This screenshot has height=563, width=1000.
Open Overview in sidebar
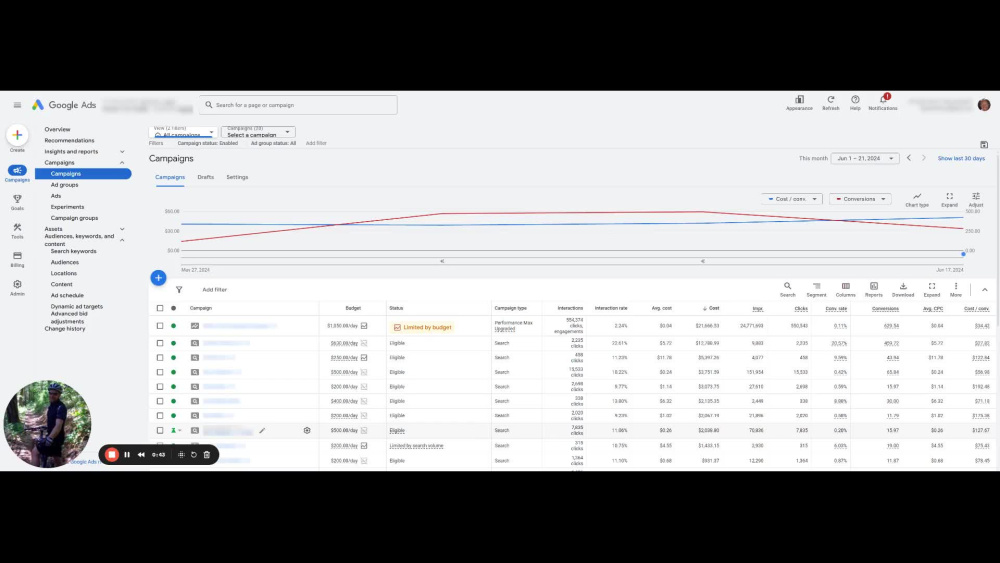click(57, 129)
